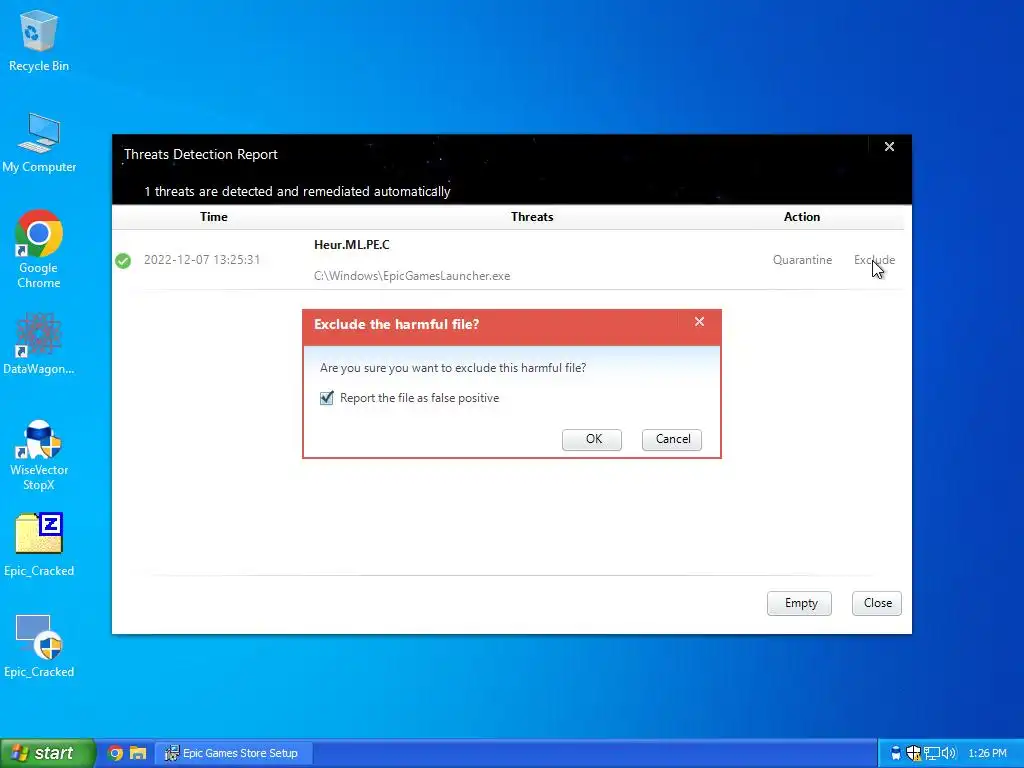Open the WiseVector StopX desktop shortcut

(x=39, y=455)
